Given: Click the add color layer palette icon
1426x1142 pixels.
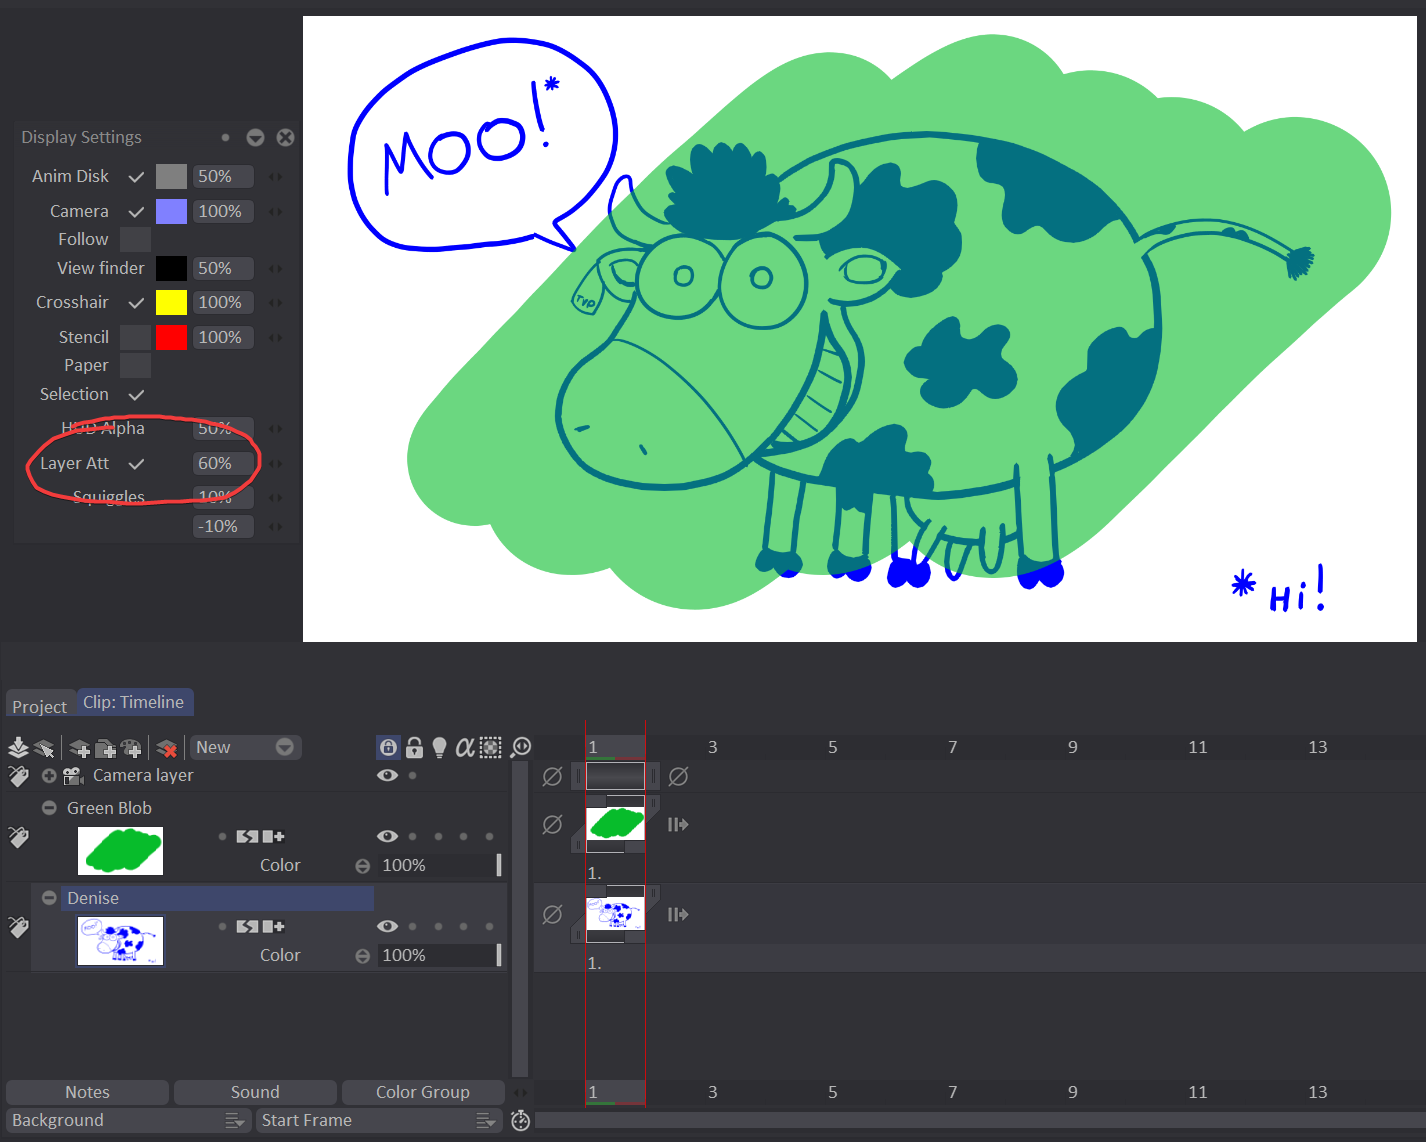Looking at the screenshot, I should click(131, 748).
